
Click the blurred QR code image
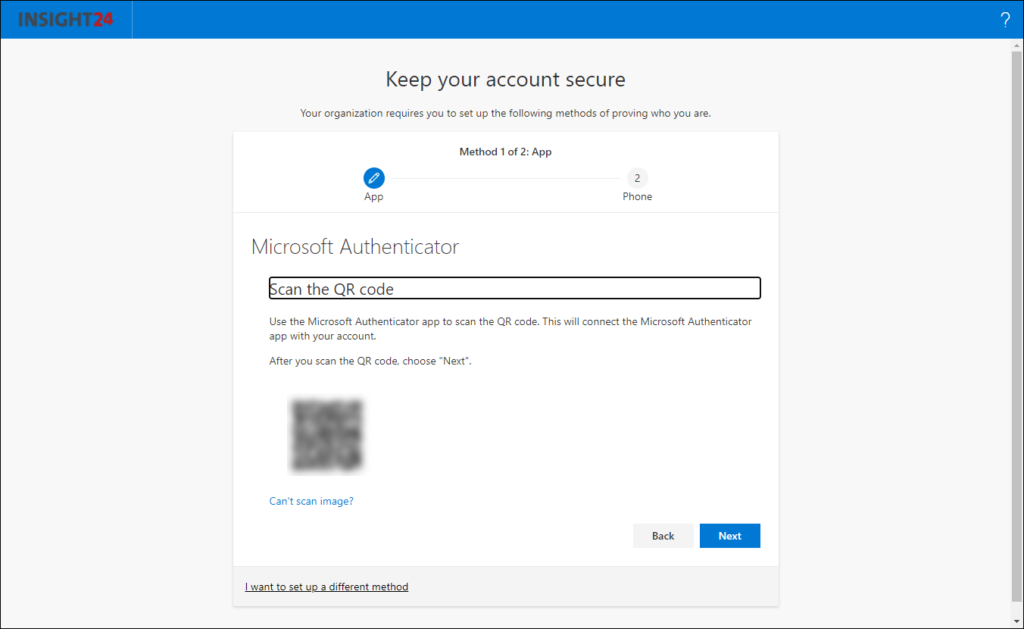(x=325, y=436)
